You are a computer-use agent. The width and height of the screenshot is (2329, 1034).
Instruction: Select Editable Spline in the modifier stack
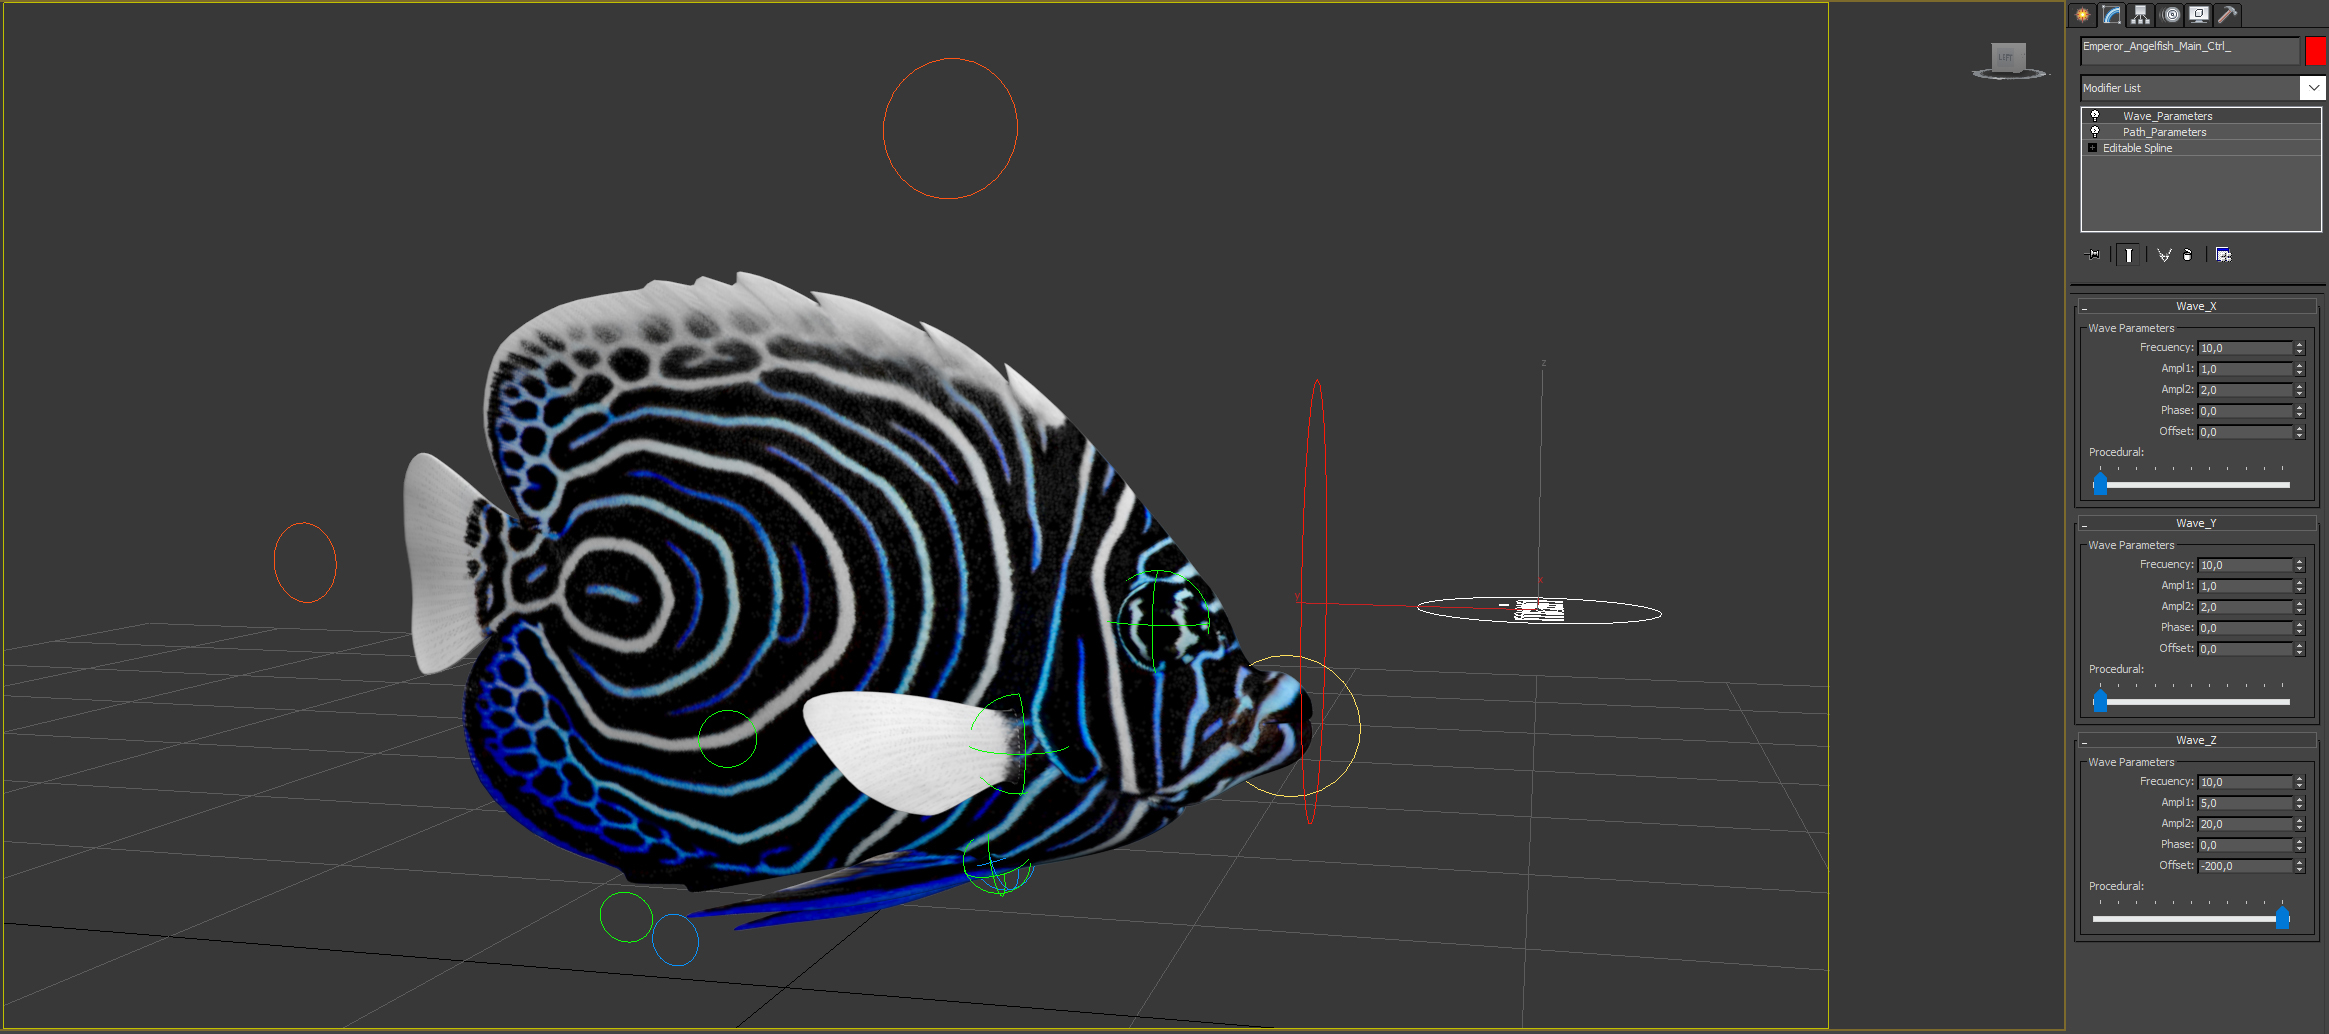pyautogui.click(x=2137, y=147)
